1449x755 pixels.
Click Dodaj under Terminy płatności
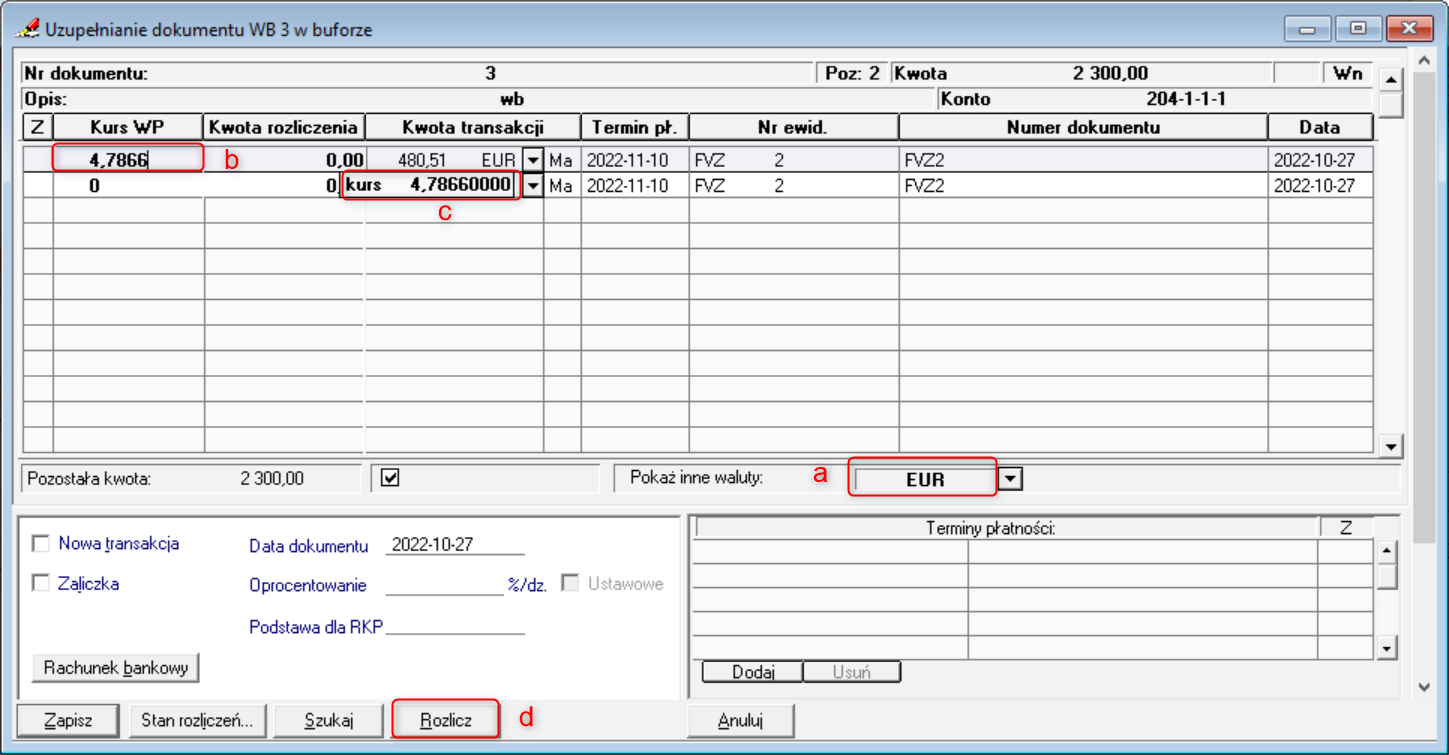pos(753,672)
